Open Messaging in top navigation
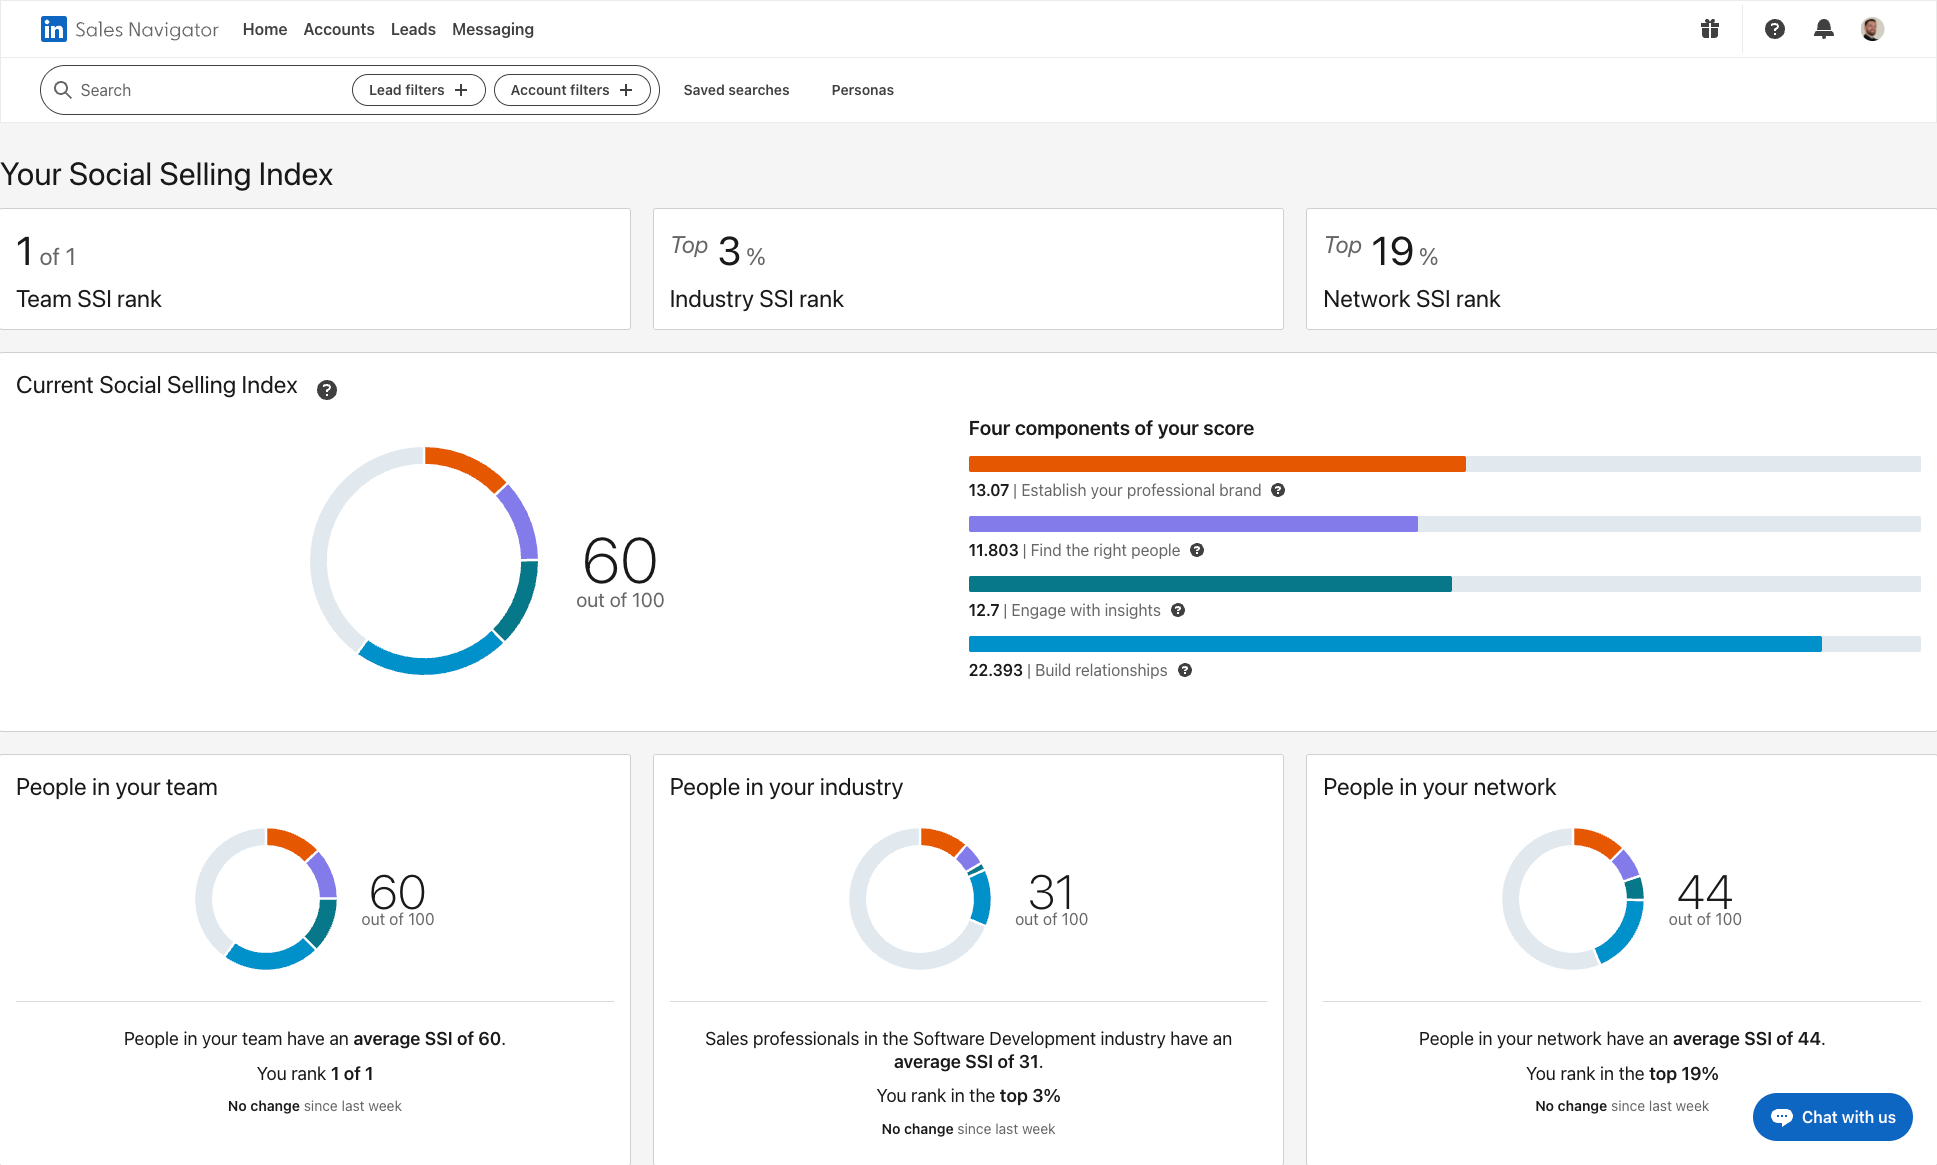This screenshot has height=1165, width=1937. point(493,29)
